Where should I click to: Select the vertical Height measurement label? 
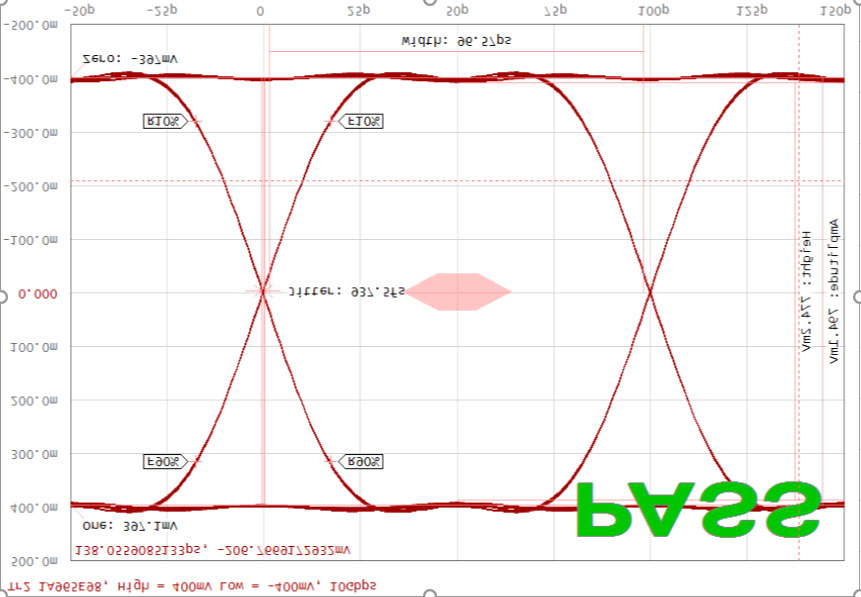tap(805, 292)
